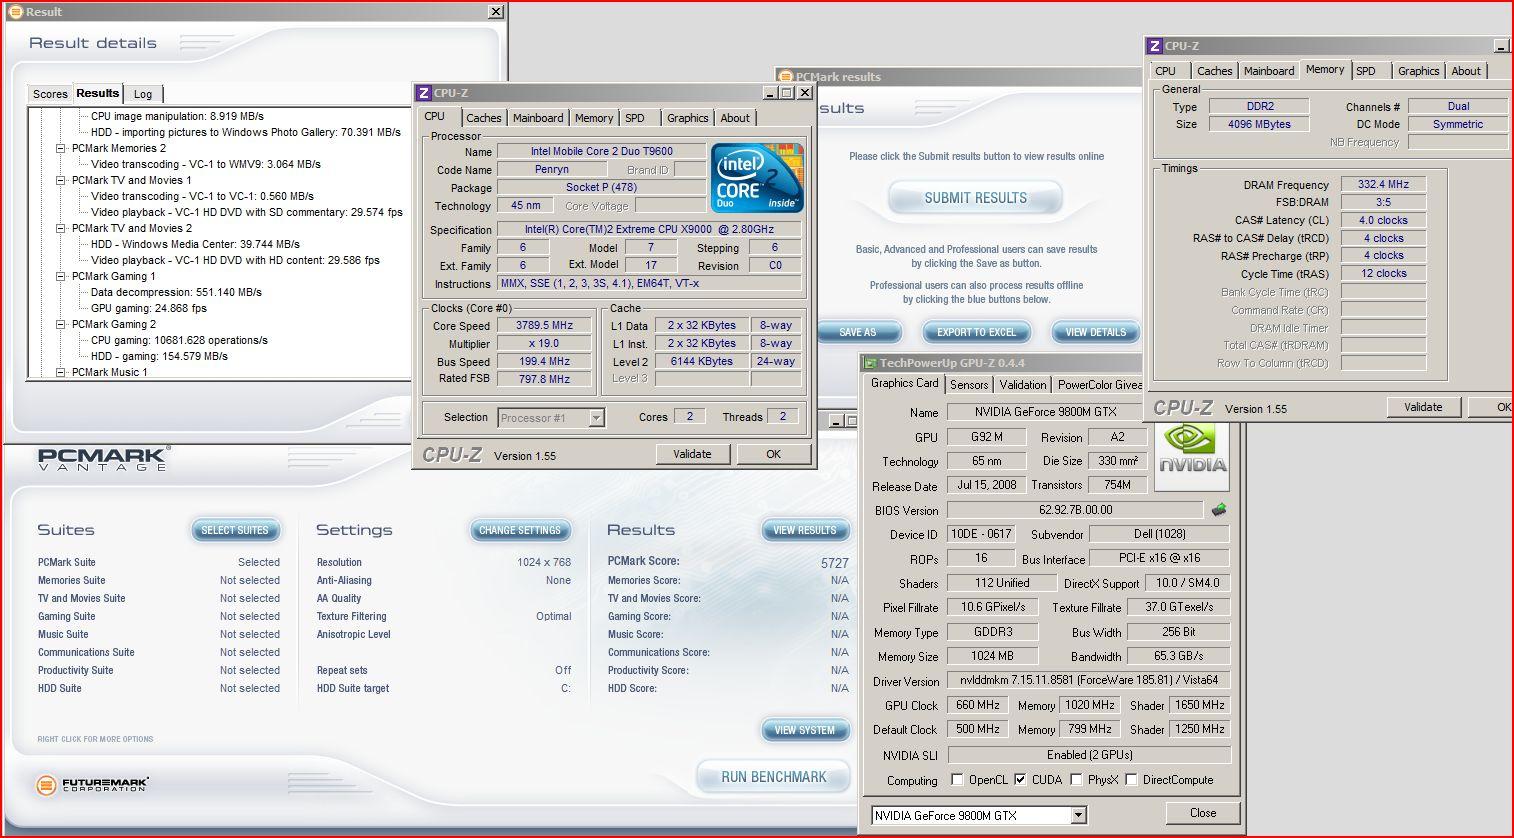Click the Memories Suite row in Suites

159,580
